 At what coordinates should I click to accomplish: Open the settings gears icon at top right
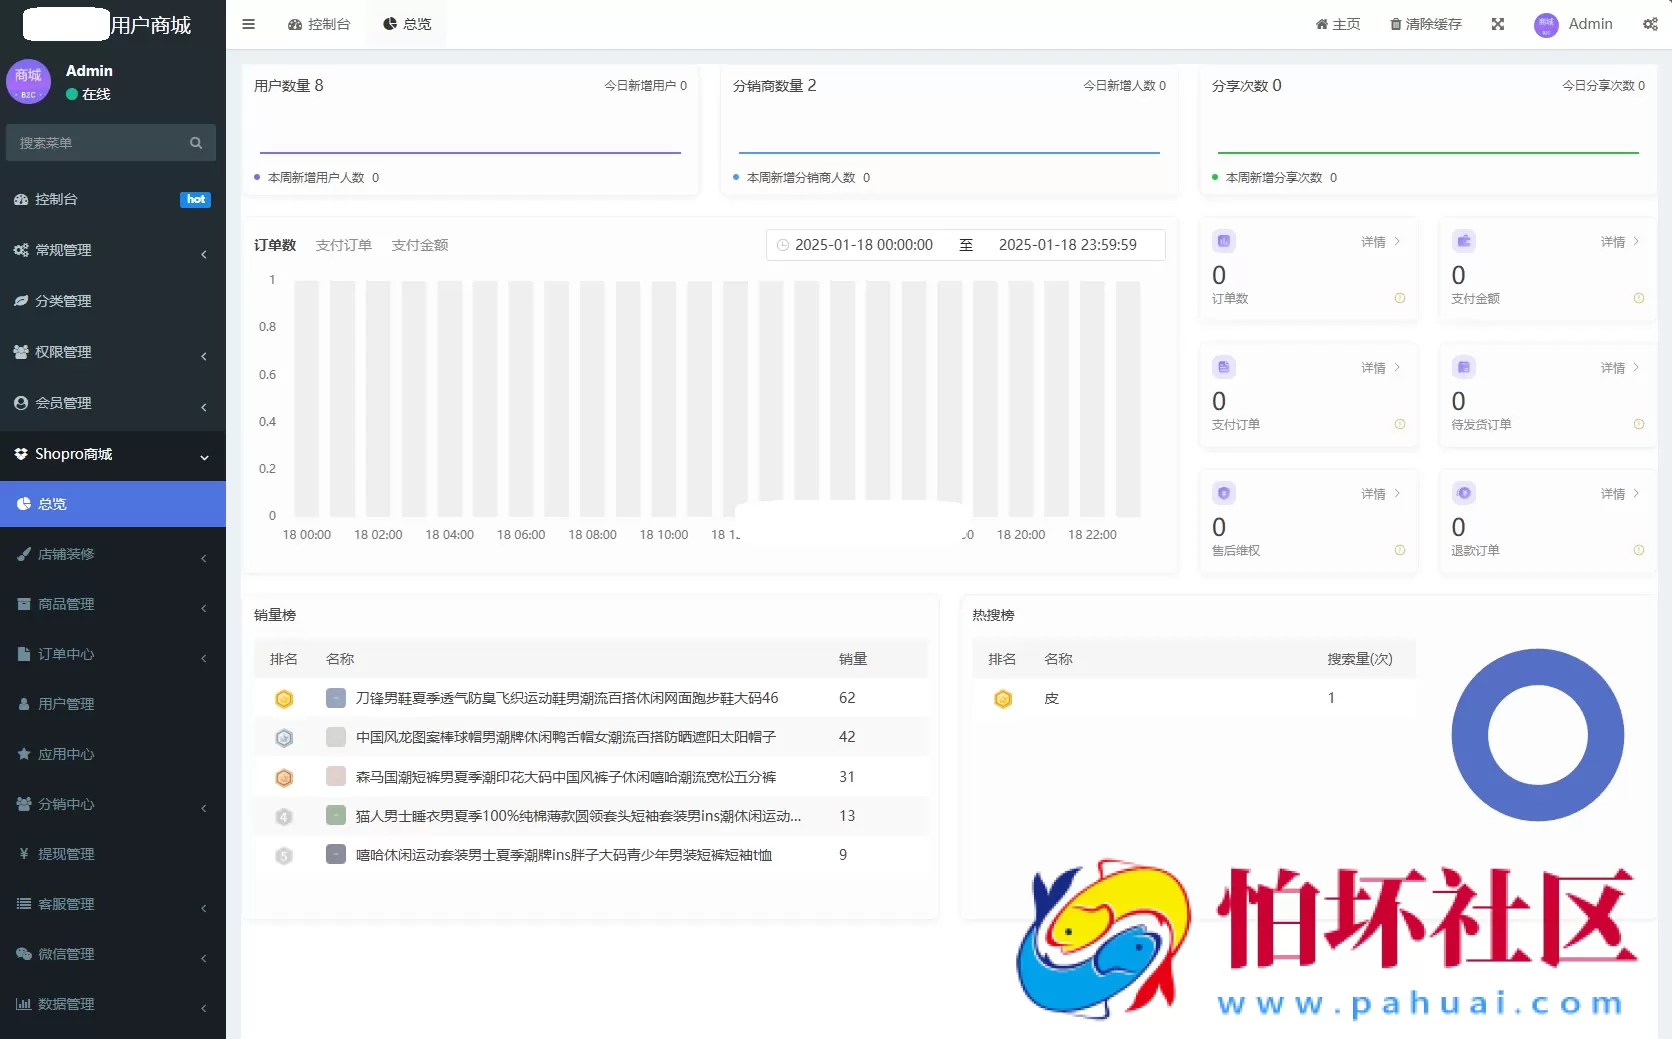(x=1650, y=24)
